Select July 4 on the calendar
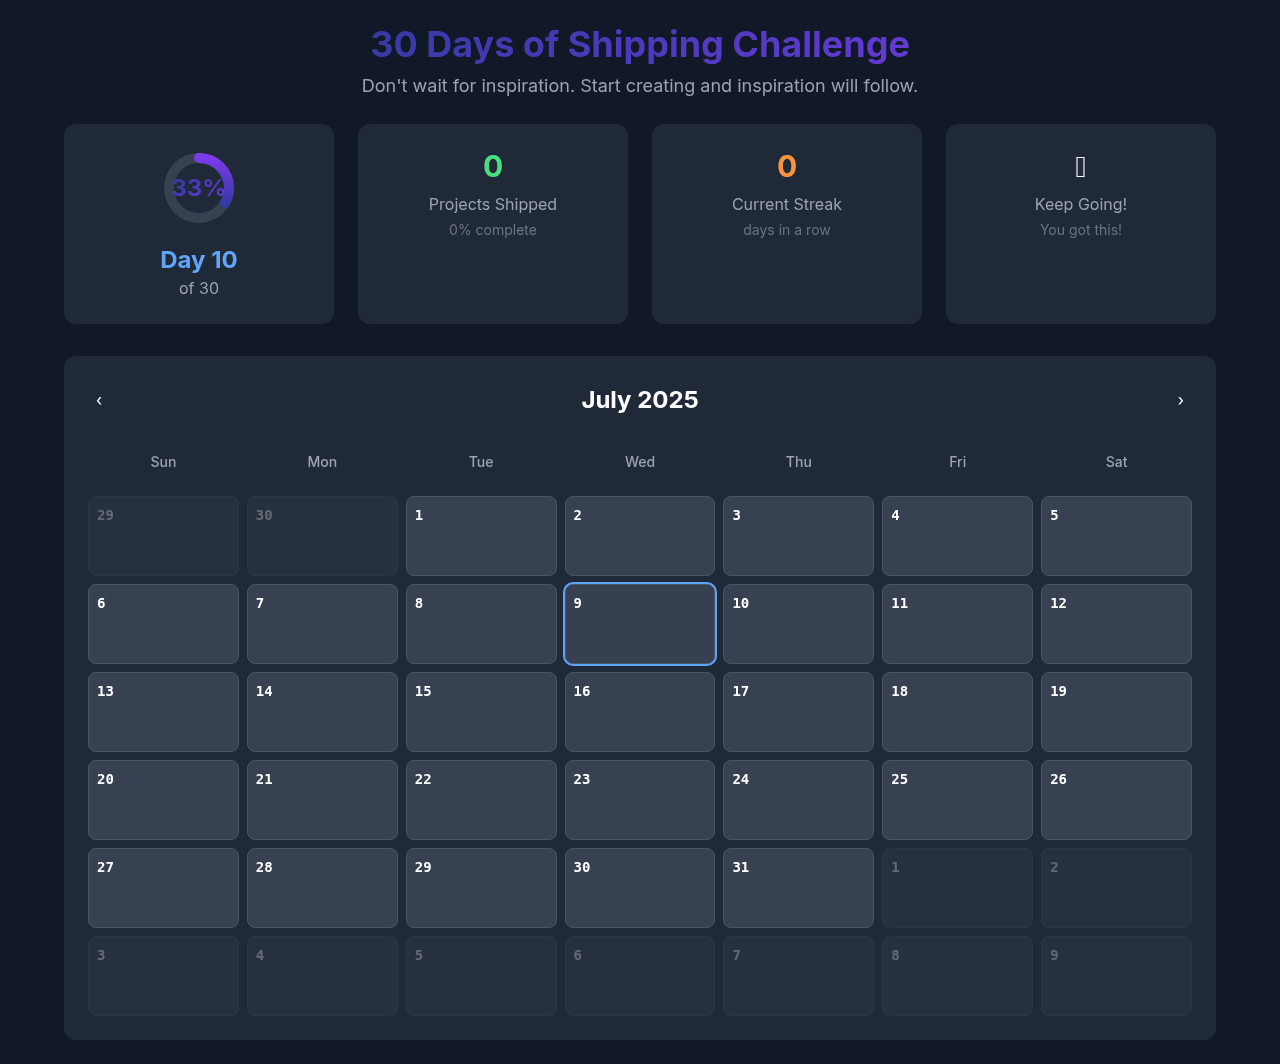The height and width of the screenshot is (1064, 1280). tap(957, 536)
